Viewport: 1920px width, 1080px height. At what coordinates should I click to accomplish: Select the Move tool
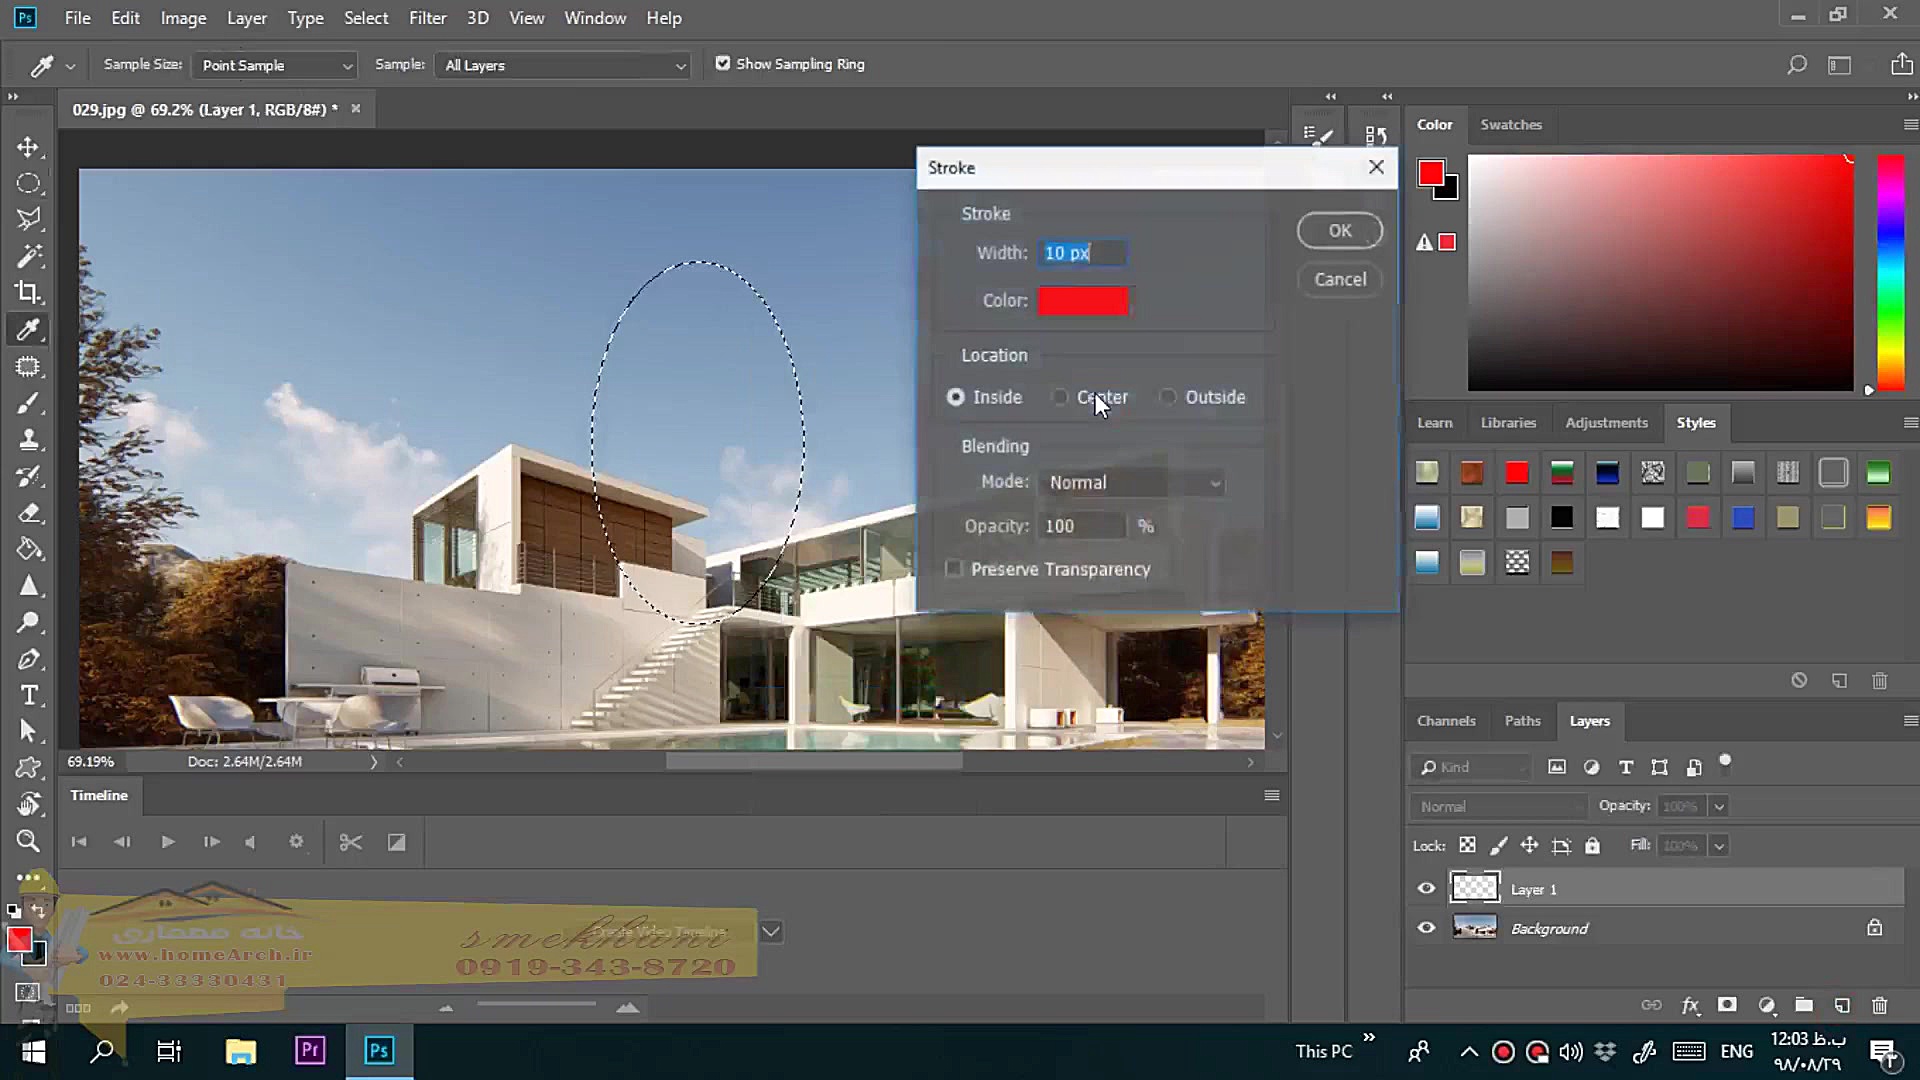[x=28, y=148]
